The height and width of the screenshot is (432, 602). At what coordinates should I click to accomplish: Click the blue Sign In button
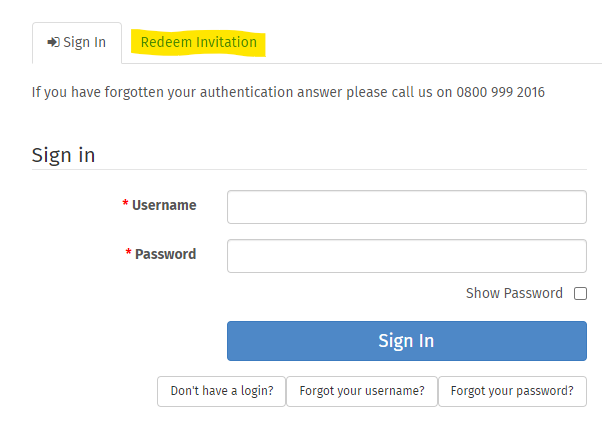(x=407, y=341)
